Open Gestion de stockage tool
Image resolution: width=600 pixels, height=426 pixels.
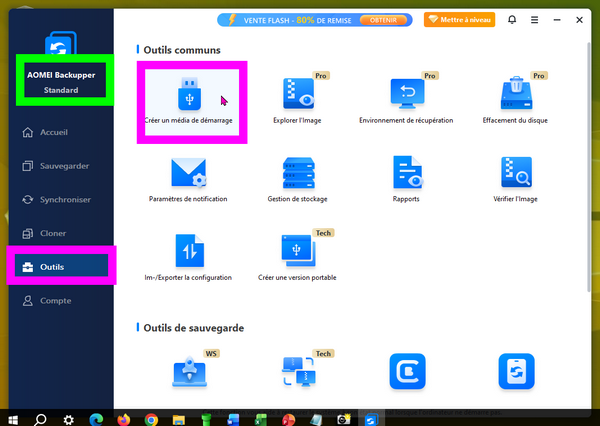click(x=300, y=177)
